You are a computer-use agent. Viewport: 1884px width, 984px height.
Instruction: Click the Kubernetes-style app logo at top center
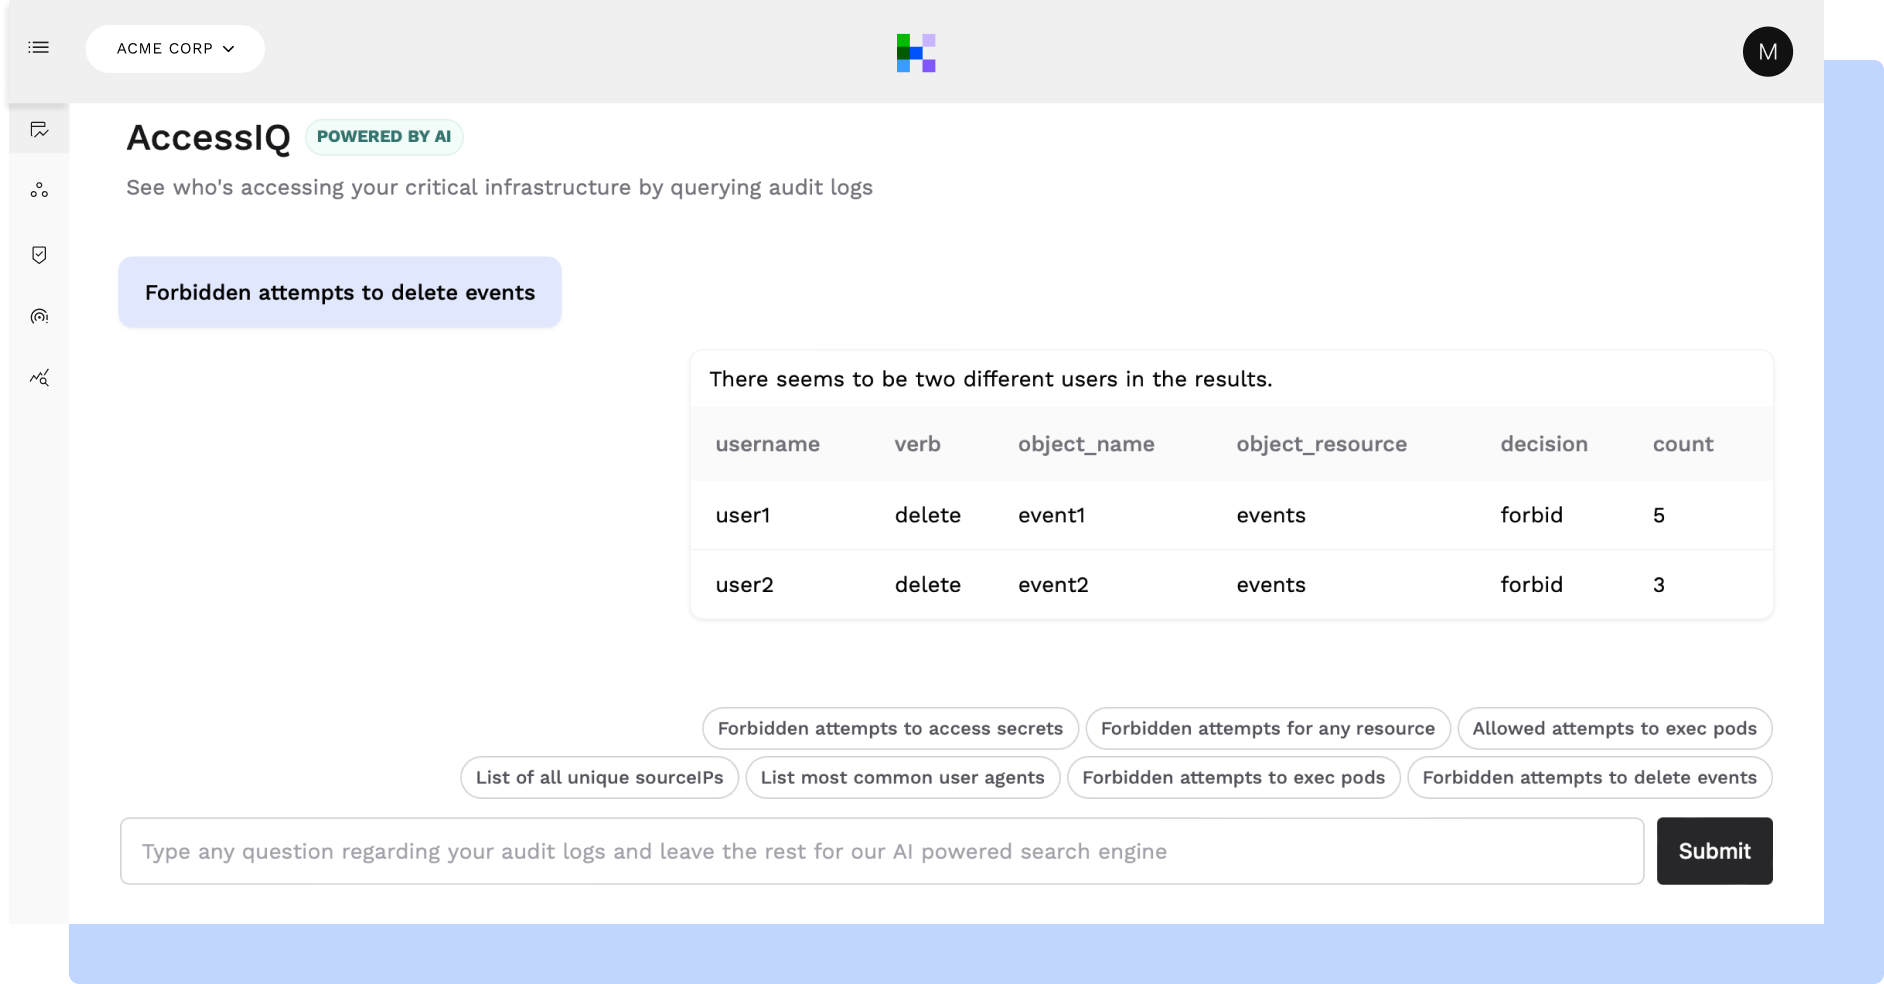click(915, 52)
